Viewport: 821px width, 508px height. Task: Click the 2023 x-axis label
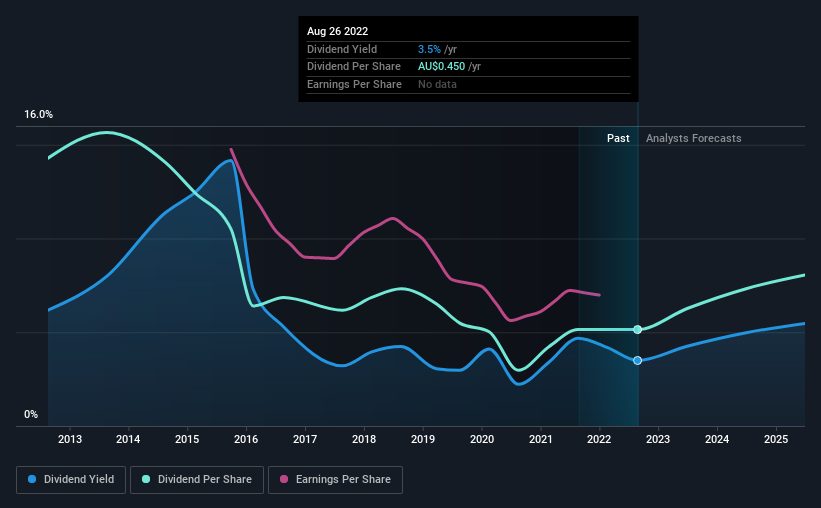[658, 439]
